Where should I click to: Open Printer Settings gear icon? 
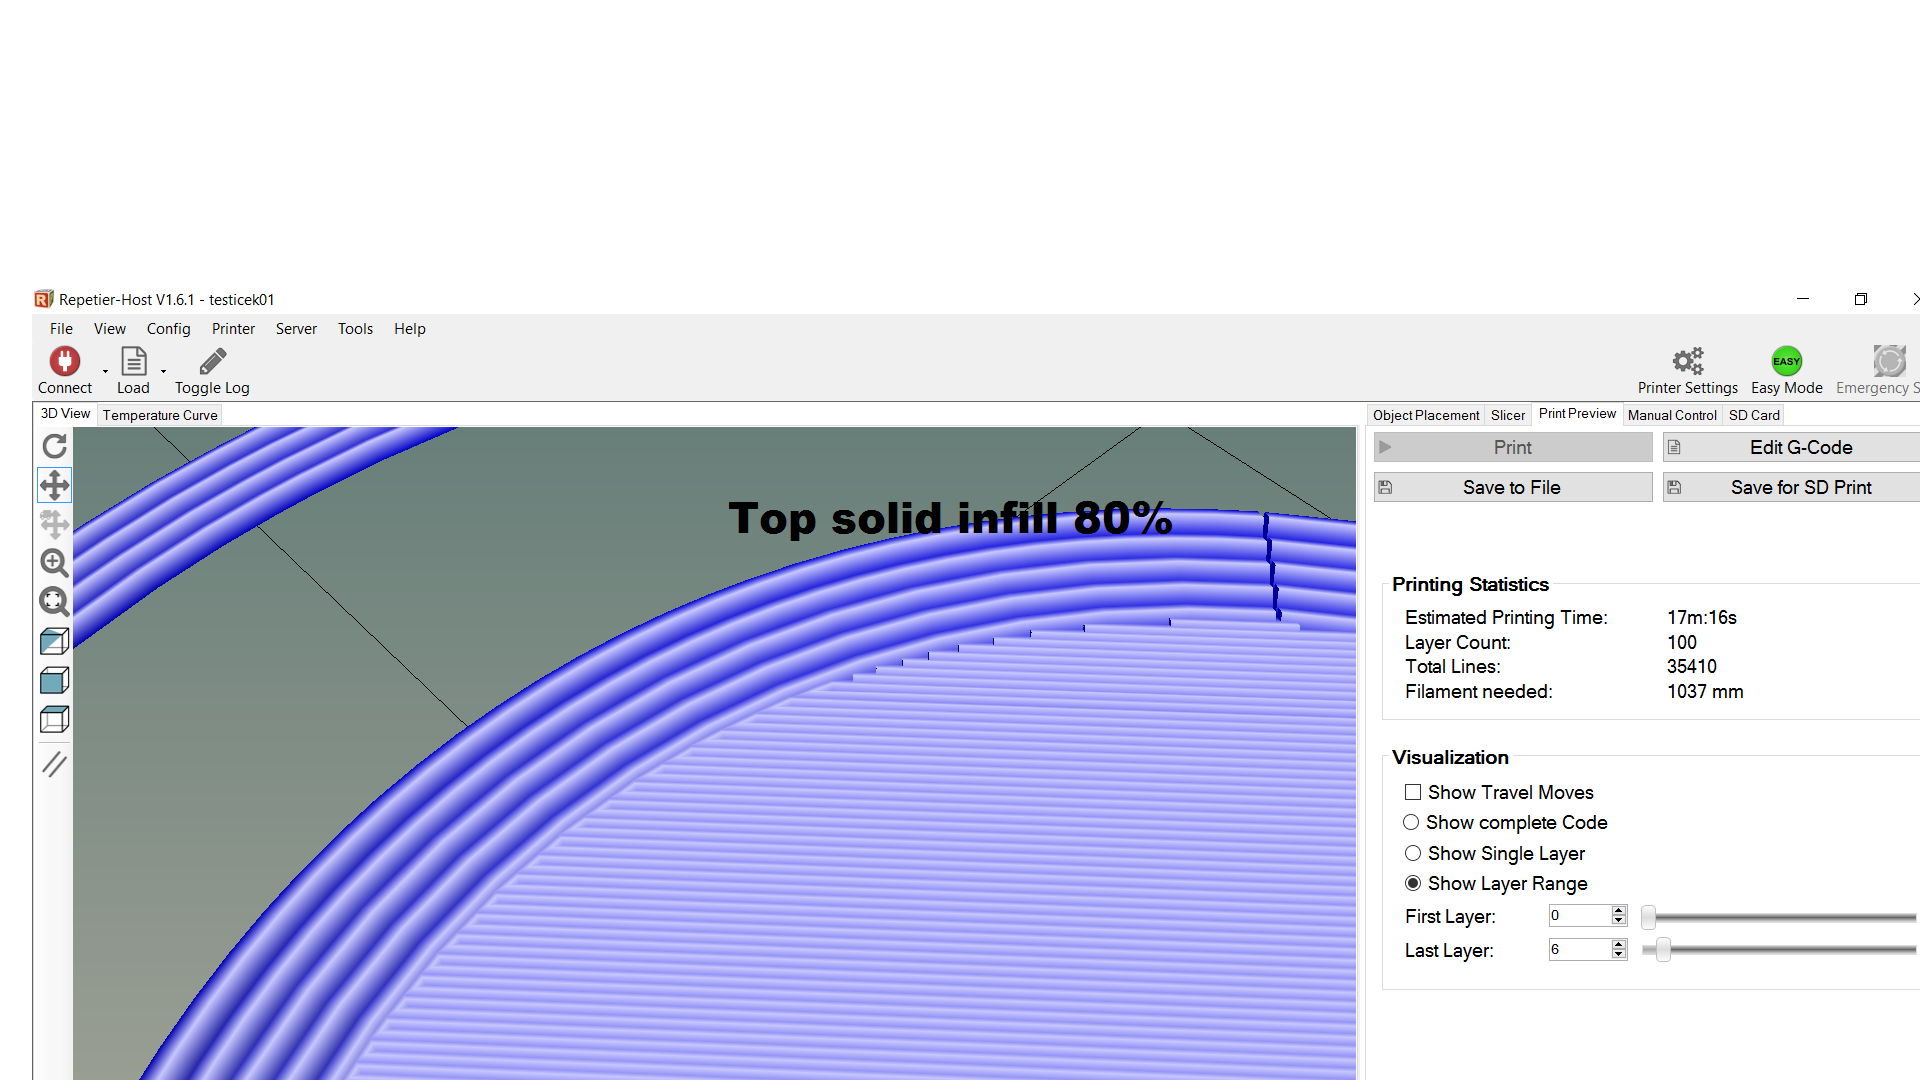click(x=1687, y=361)
